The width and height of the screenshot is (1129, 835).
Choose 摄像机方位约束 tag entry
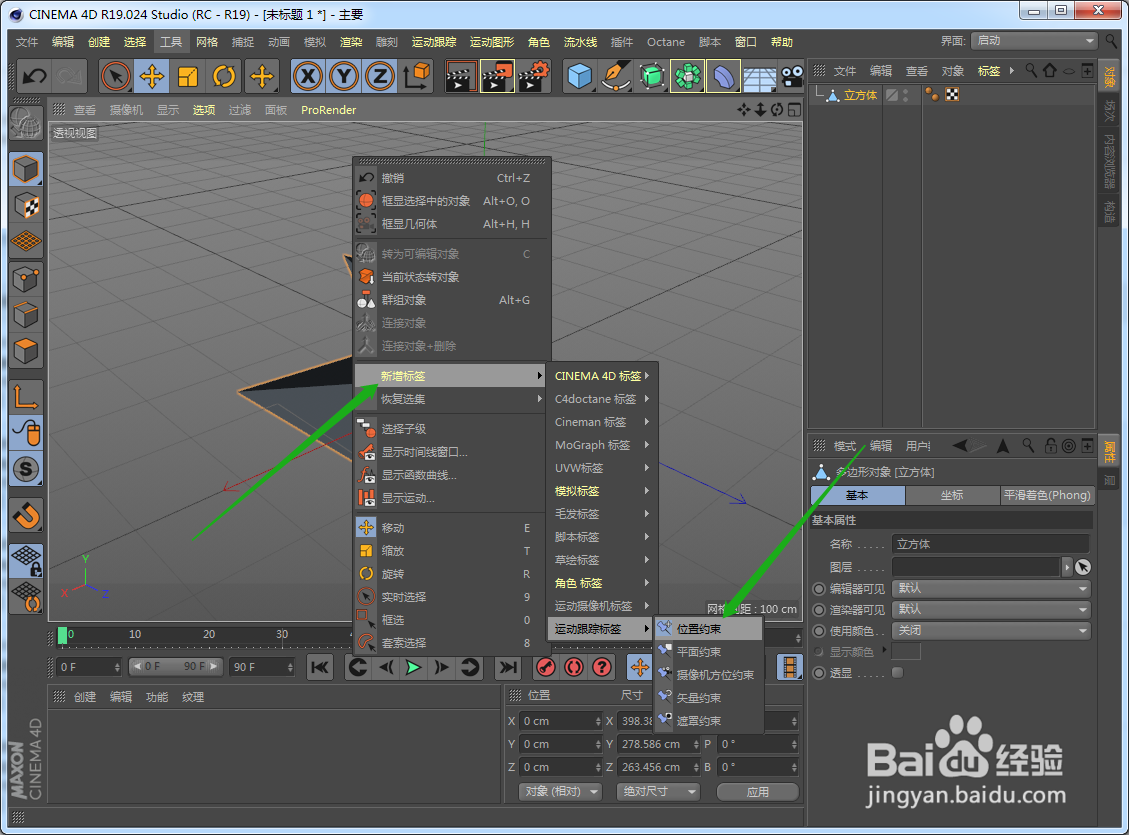coord(708,675)
